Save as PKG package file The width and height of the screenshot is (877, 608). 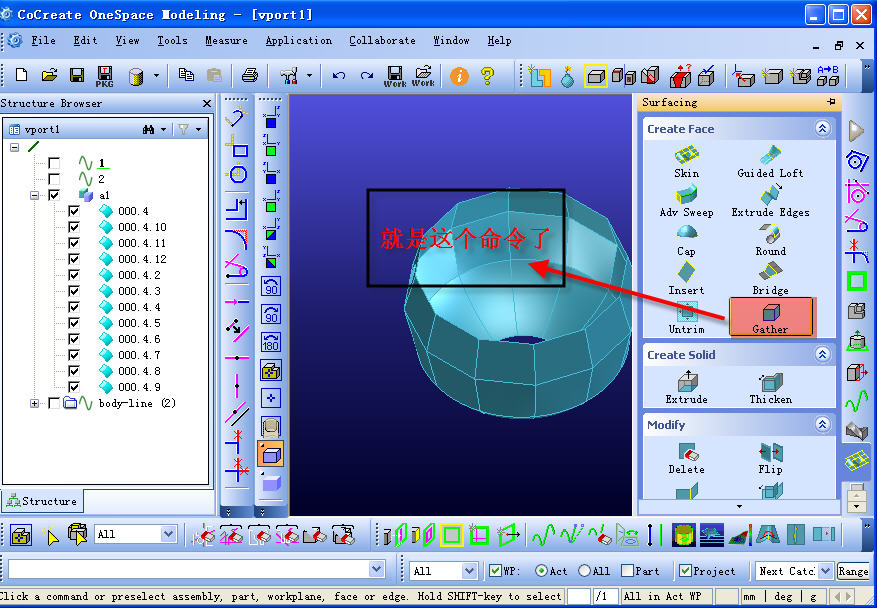[105, 76]
